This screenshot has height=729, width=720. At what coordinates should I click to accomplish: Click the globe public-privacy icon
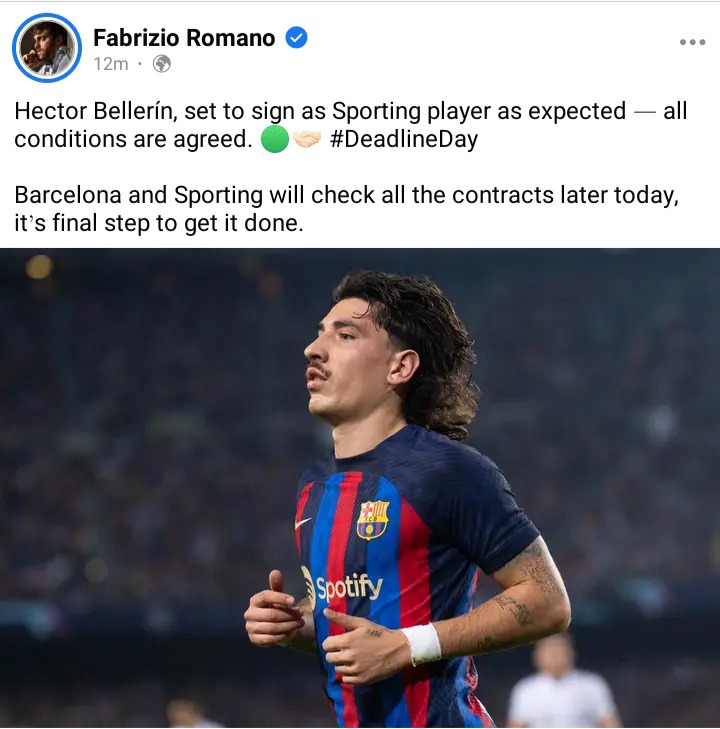[x=162, y=64]
